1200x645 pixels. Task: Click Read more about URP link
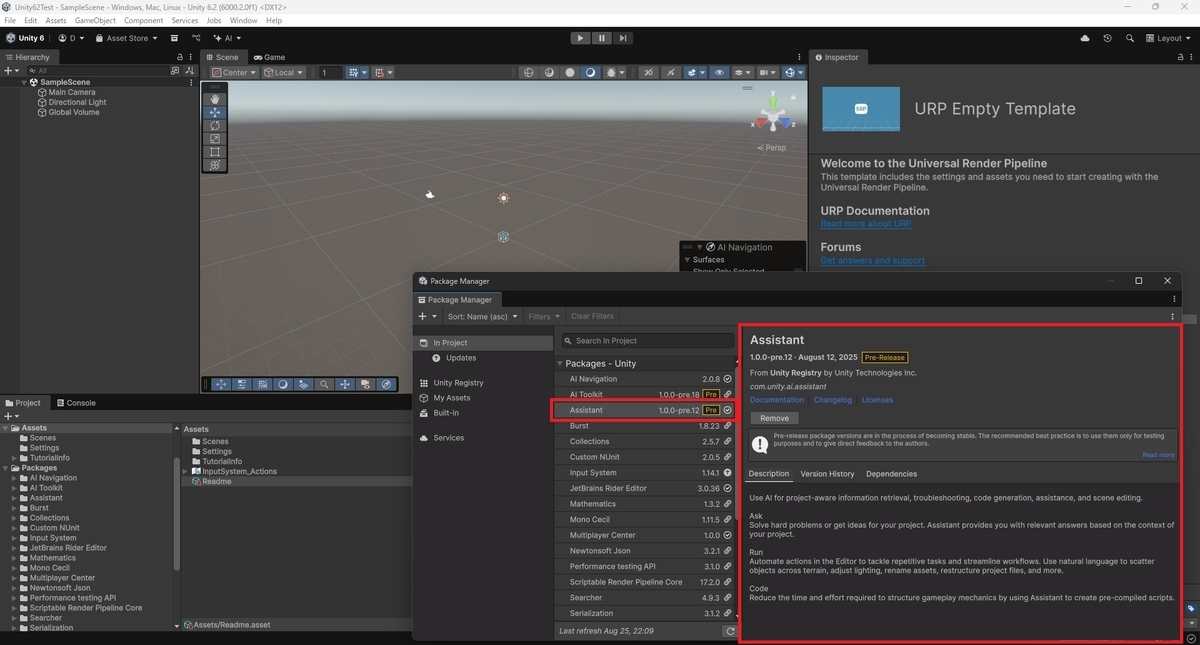865,224
